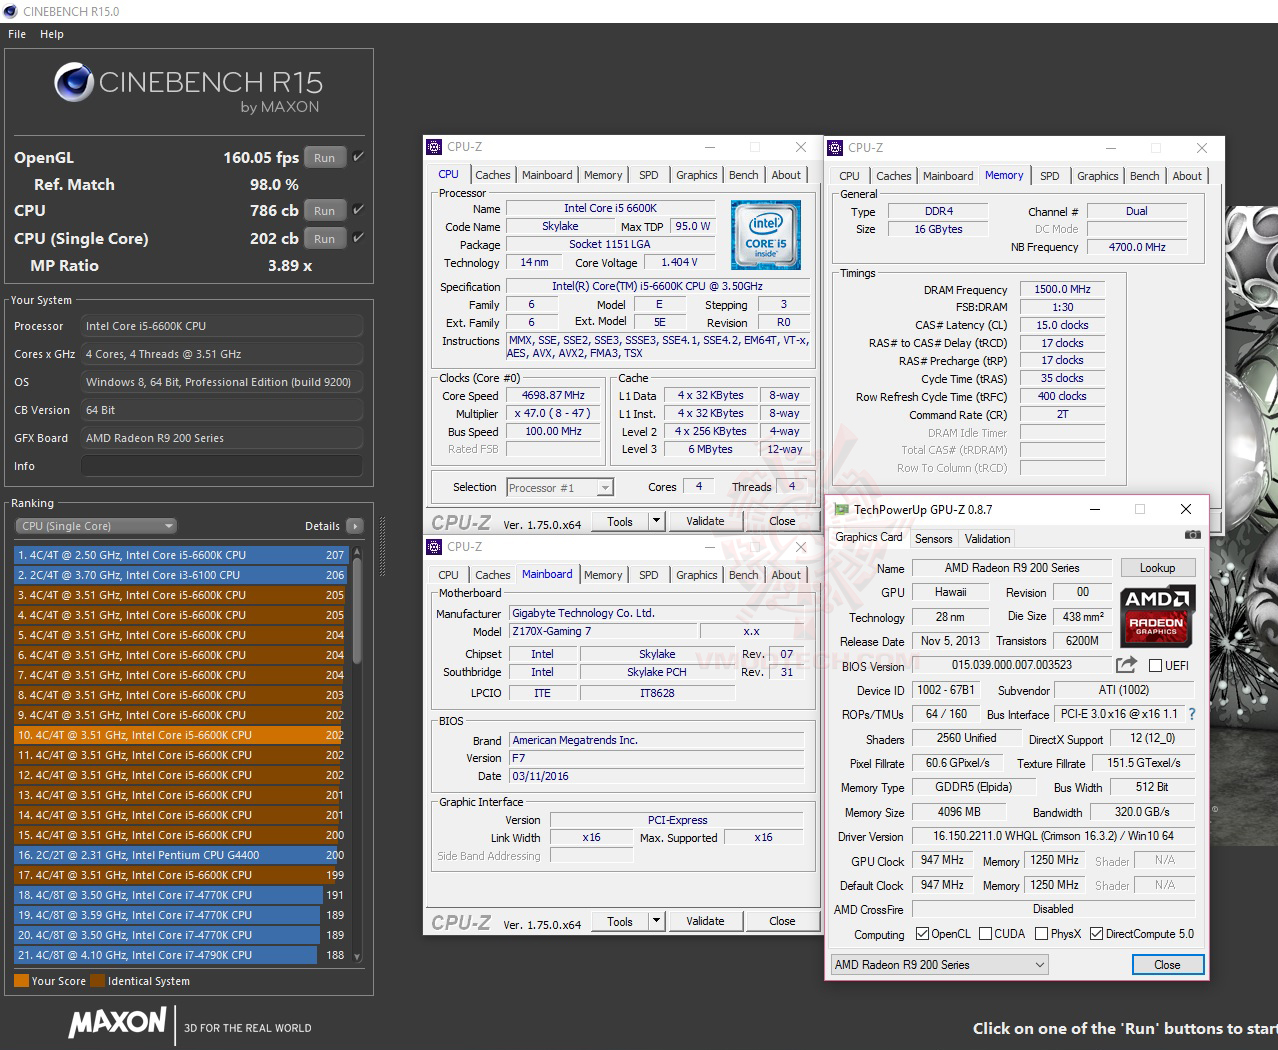Toggle the PhysX computing checkbox
The image size is (1278, 1050).
pyautogui.click(x=1041, y=934)
